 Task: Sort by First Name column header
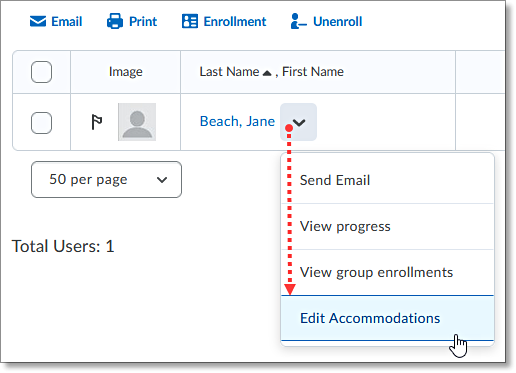(313, 72)
